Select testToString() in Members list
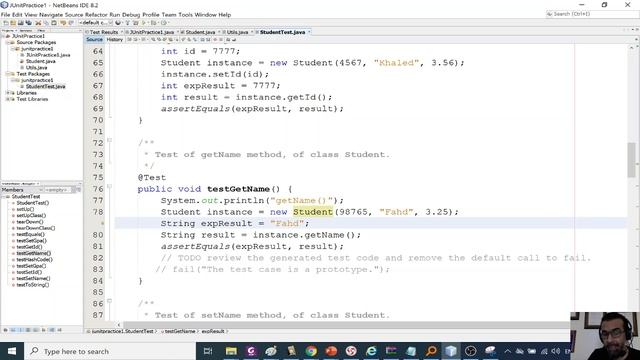 coord(33,285)
